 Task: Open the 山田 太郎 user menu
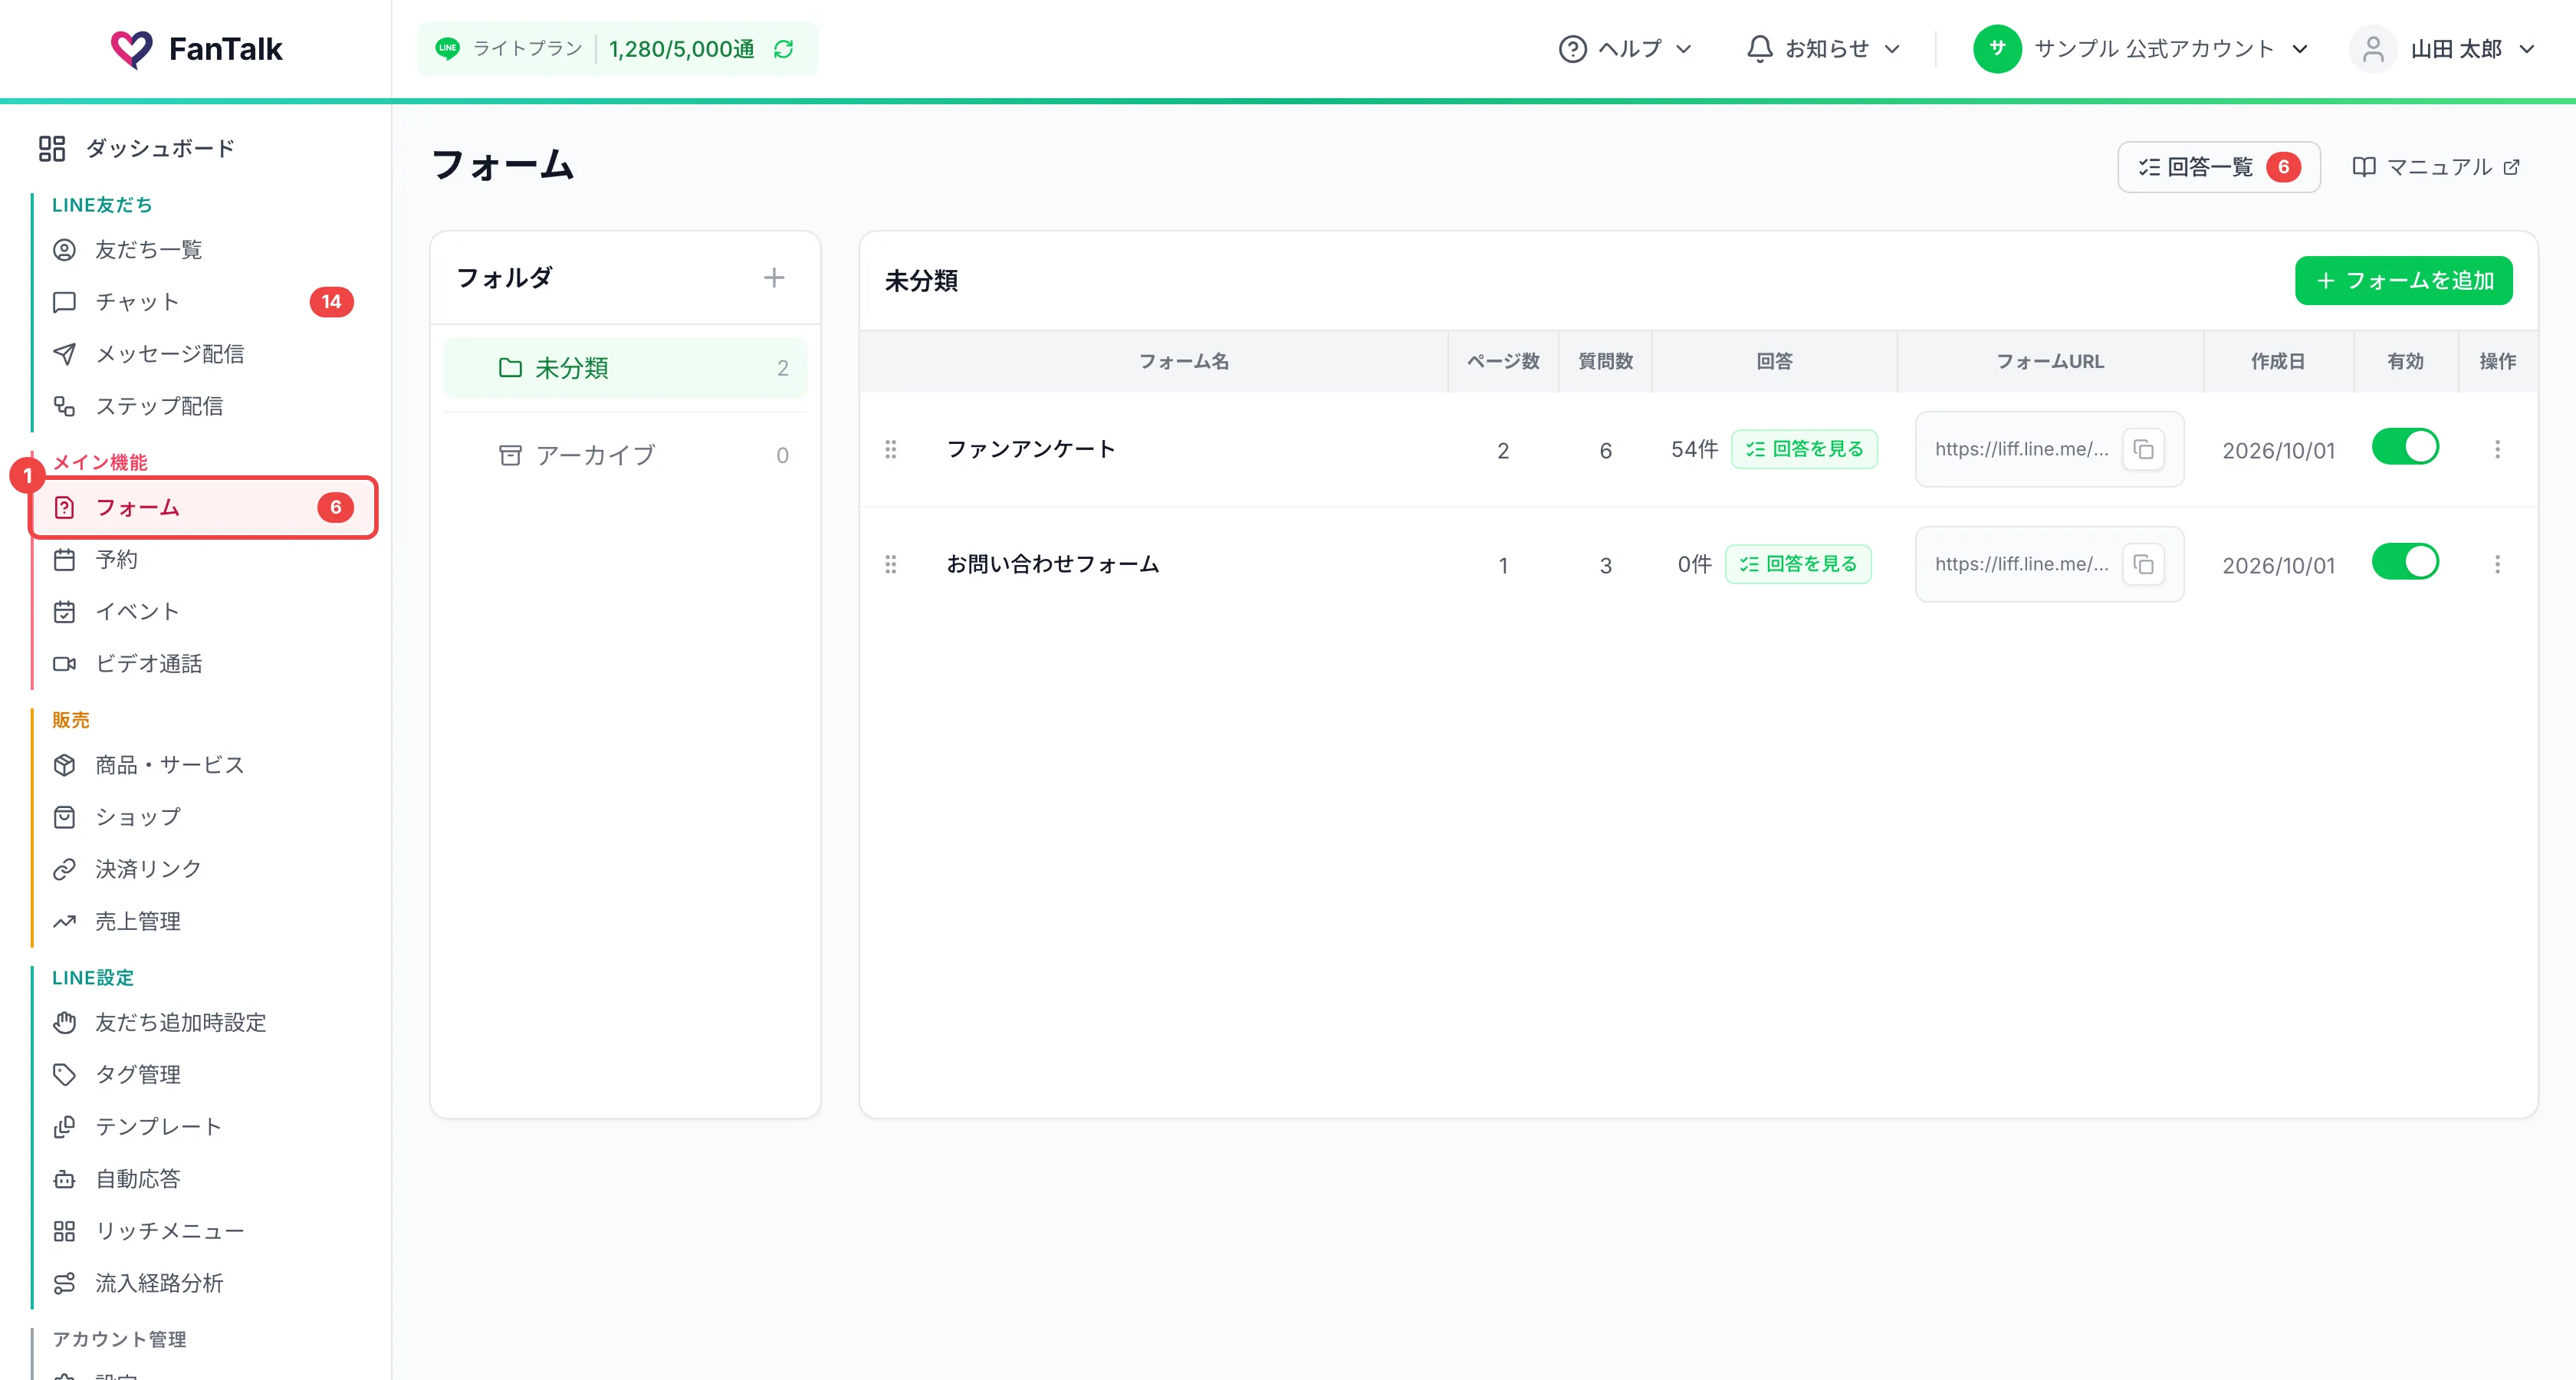tap(2443, 49)
